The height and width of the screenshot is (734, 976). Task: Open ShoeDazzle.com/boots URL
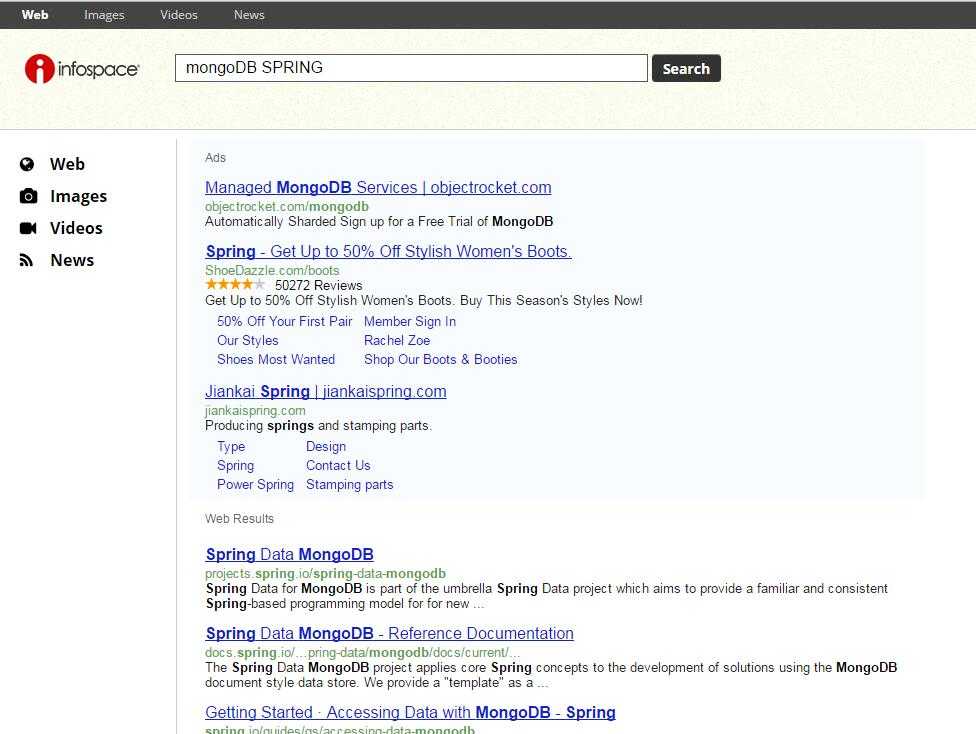(x=272, y=270)
